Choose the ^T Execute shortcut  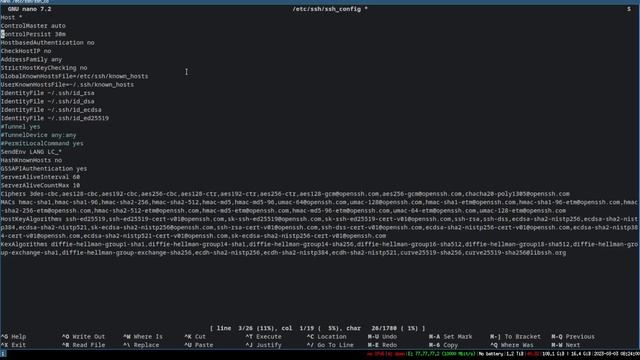click(x=263, y=337)
